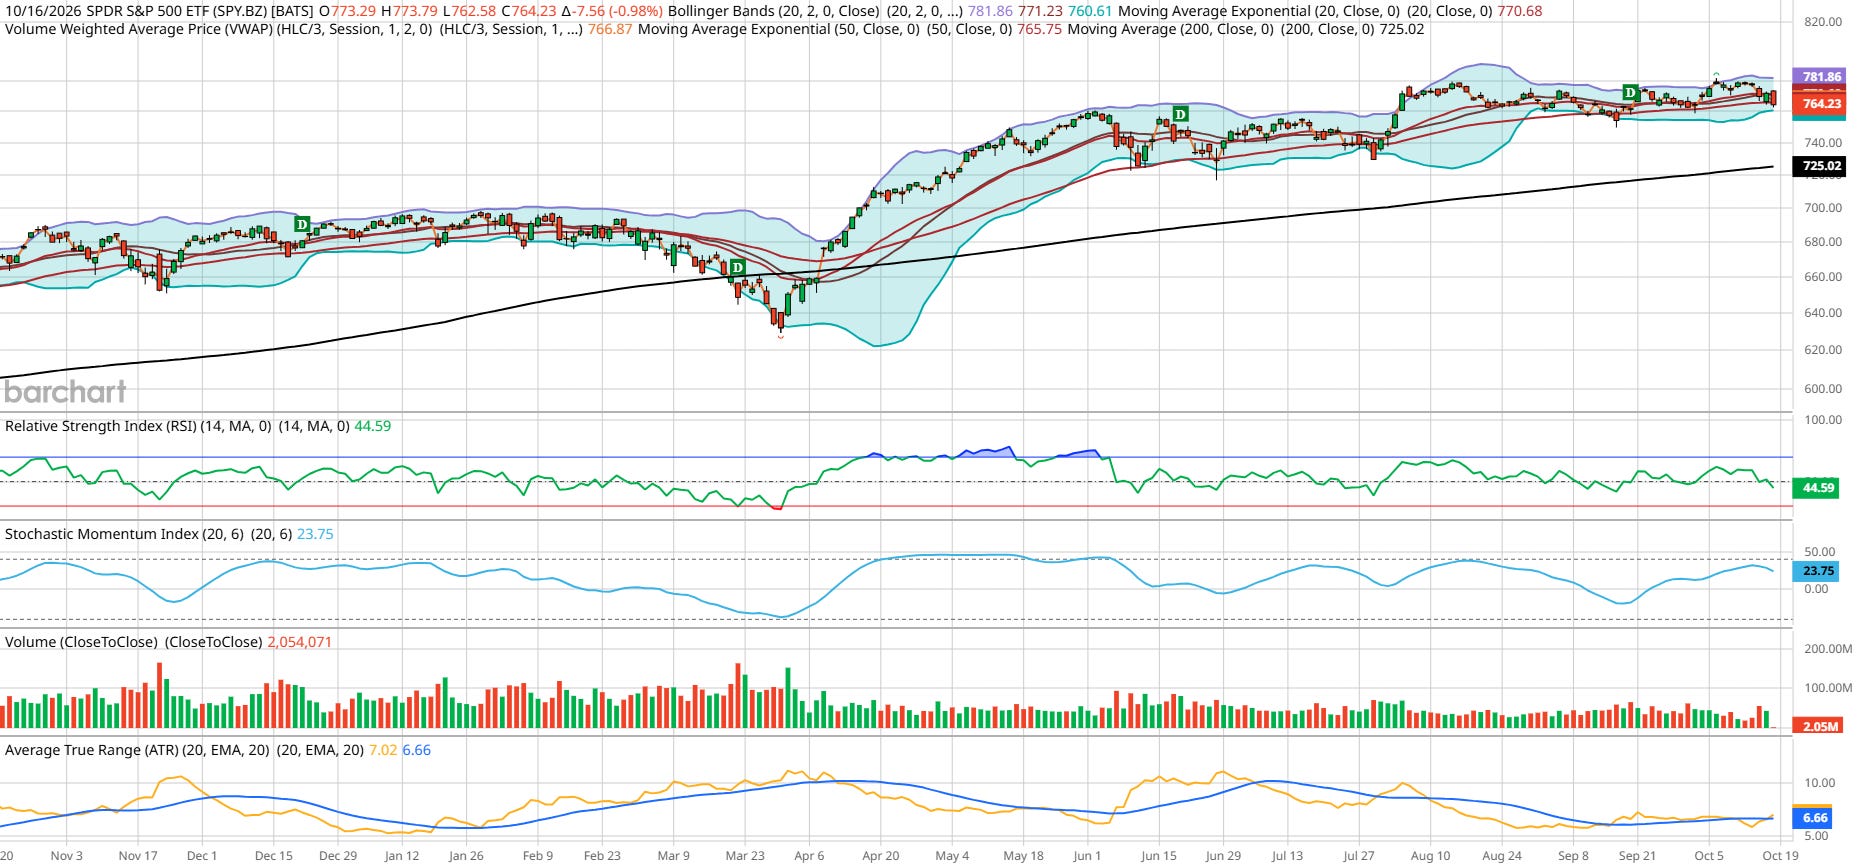Click the 'Oct 19' date axis label

click(1780, 856)
